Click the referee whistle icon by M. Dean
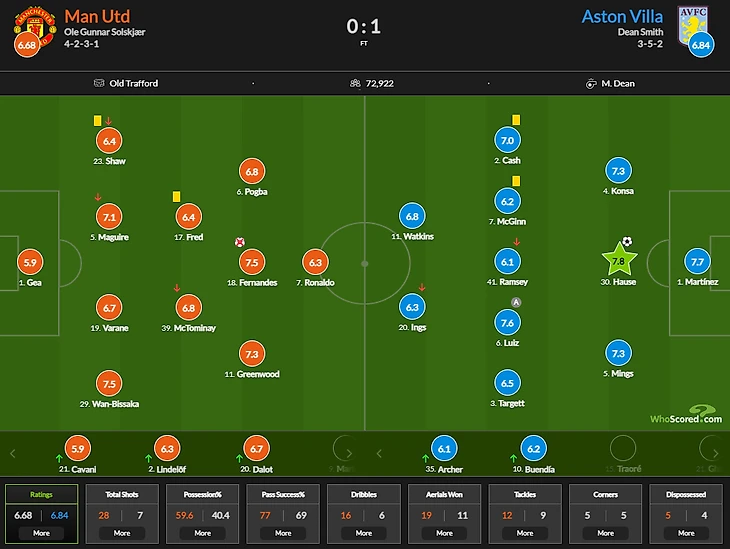730x549 pixels. pos(591,83)
